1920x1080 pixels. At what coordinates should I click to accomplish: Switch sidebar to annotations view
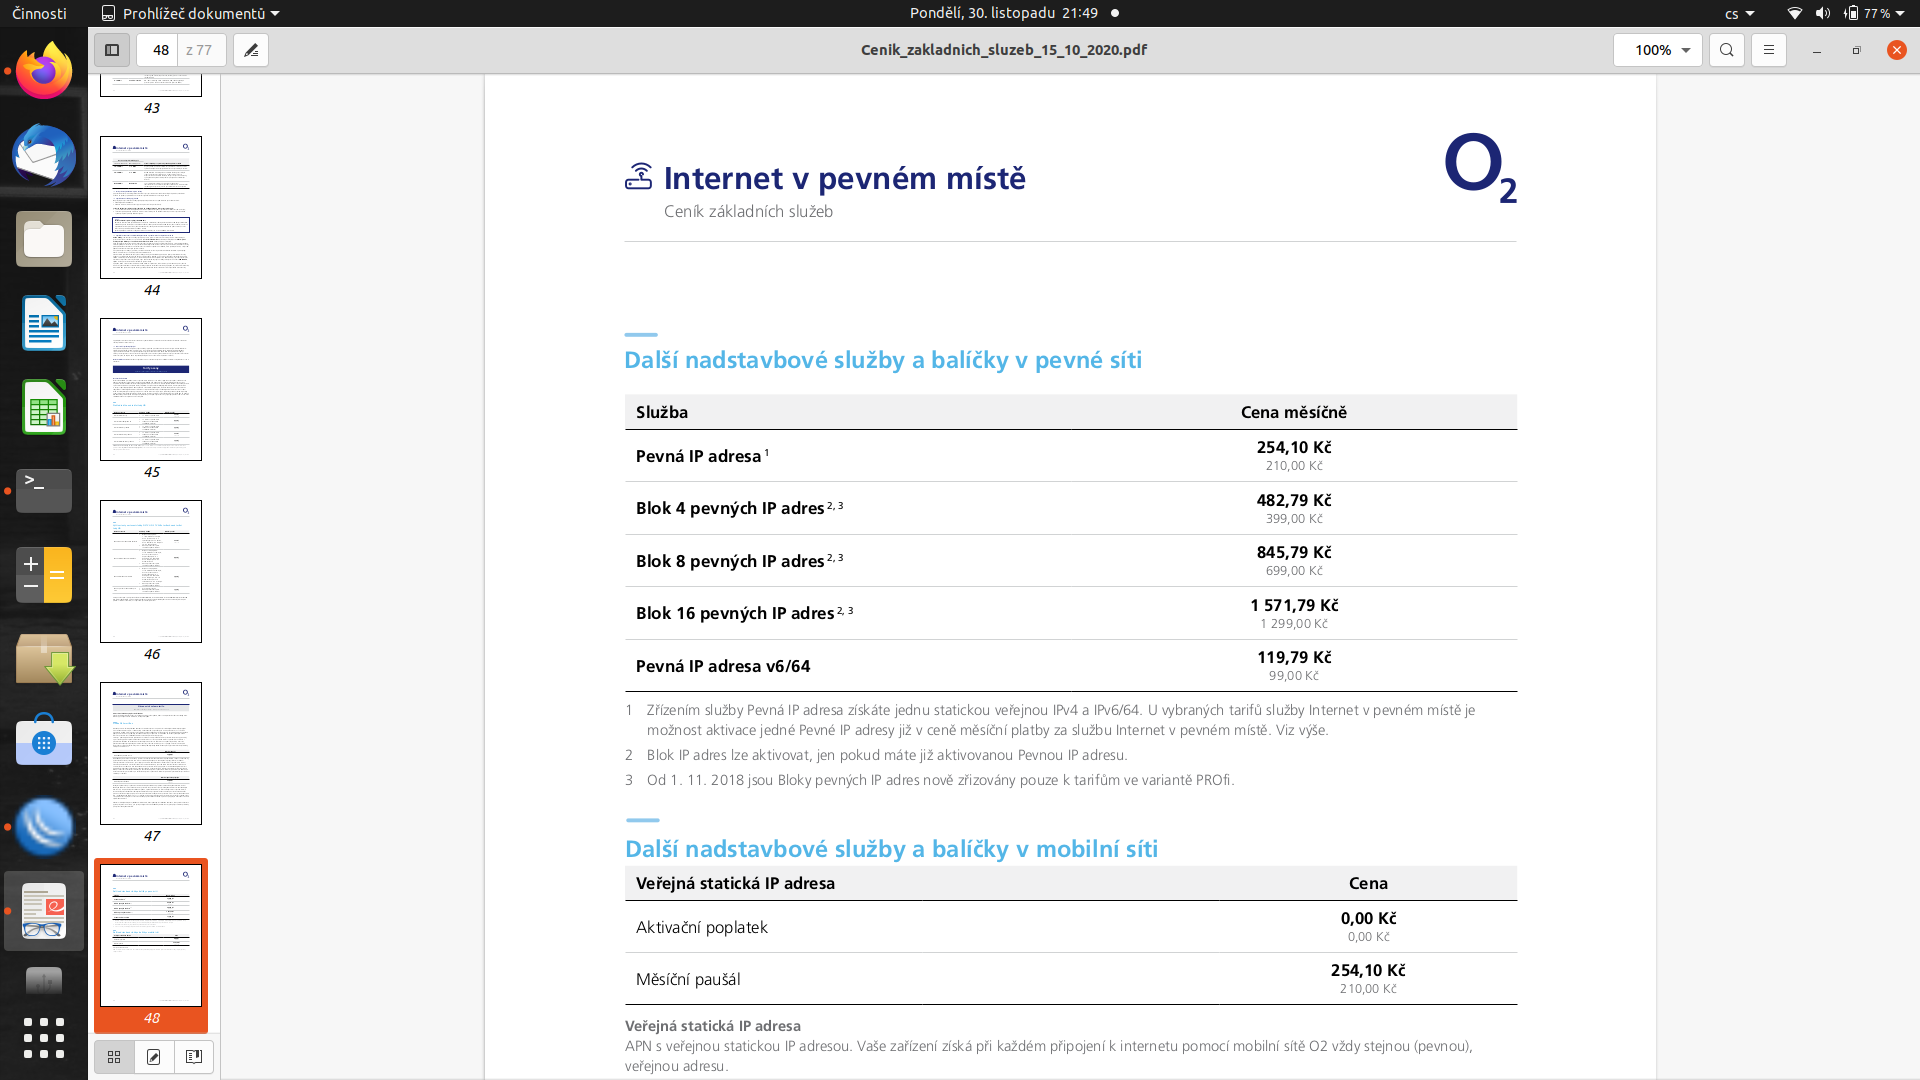pos(154,1057)
